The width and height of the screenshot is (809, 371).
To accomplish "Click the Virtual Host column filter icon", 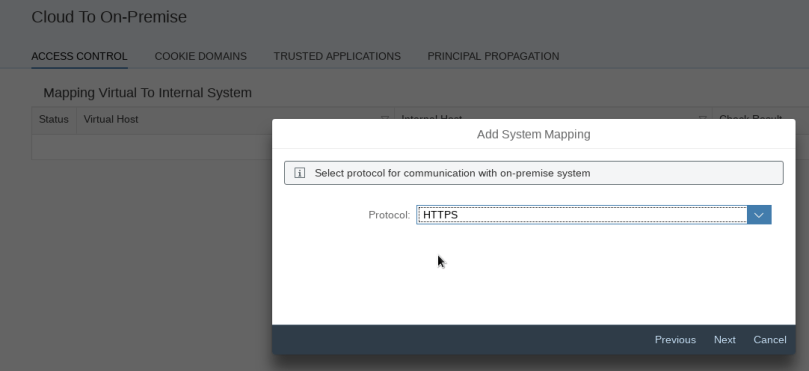I will (x=384, y=118).
